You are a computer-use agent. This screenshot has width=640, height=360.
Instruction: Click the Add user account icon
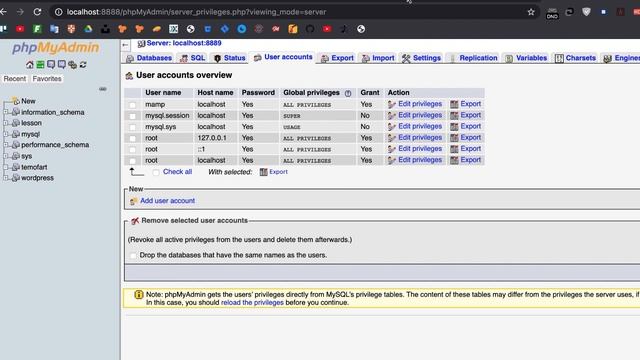[x=133, y=201]
